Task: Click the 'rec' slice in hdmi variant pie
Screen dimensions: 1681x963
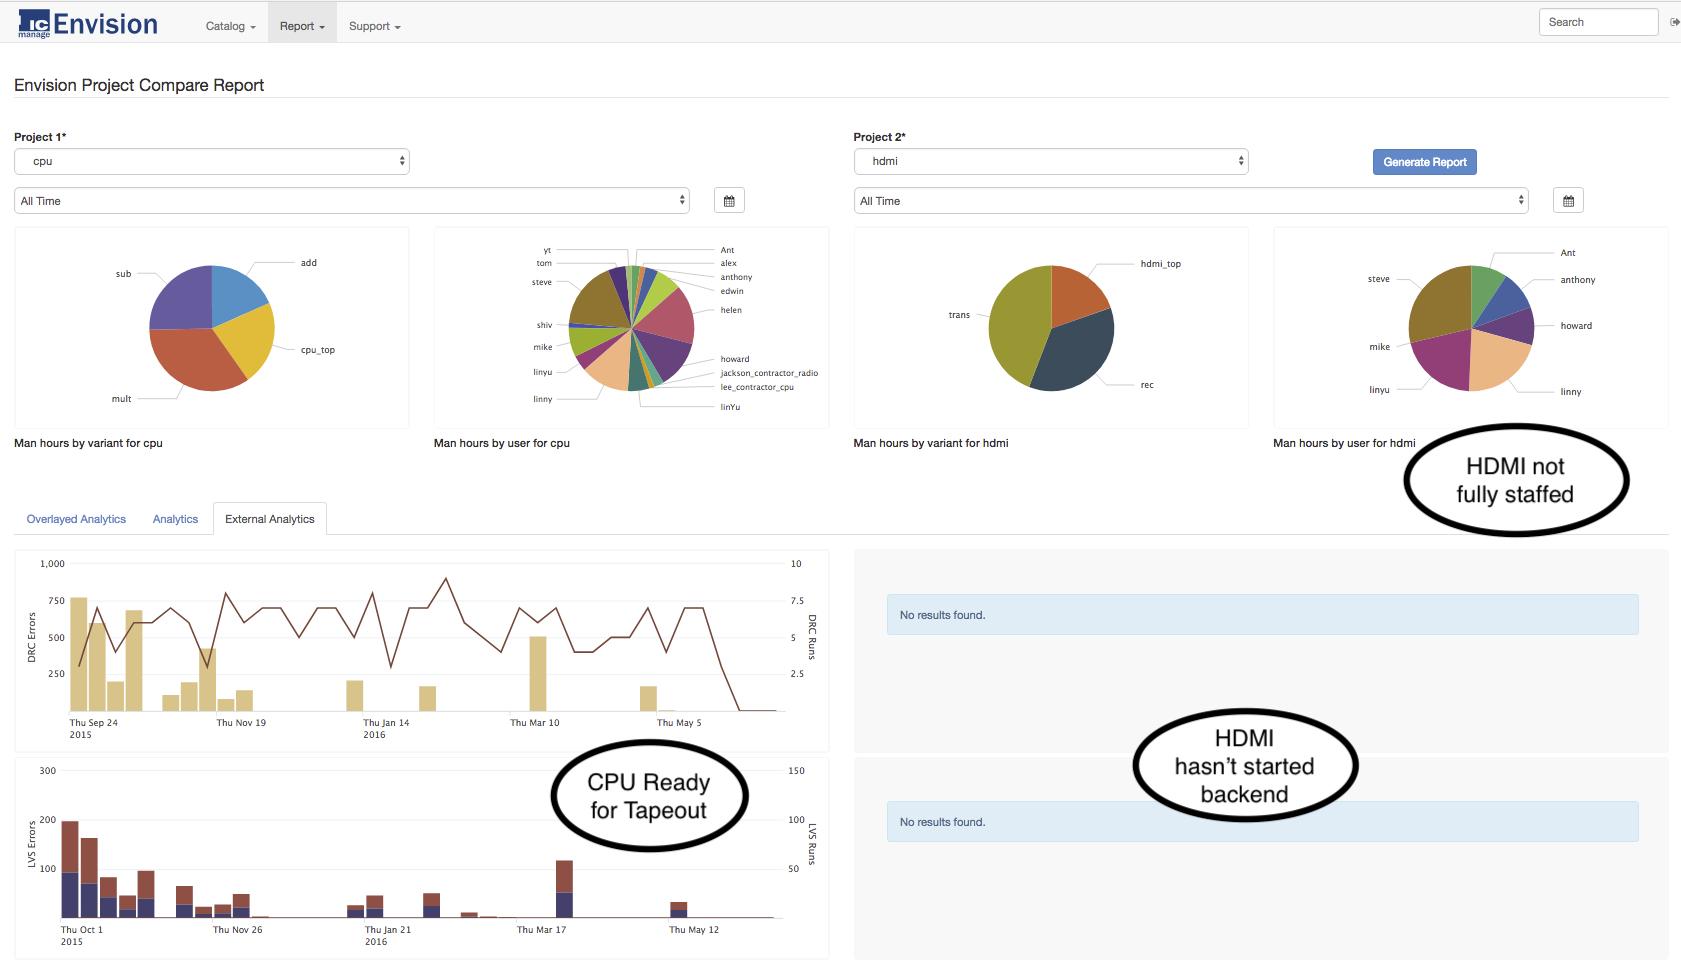Action: pos(1078,350)
